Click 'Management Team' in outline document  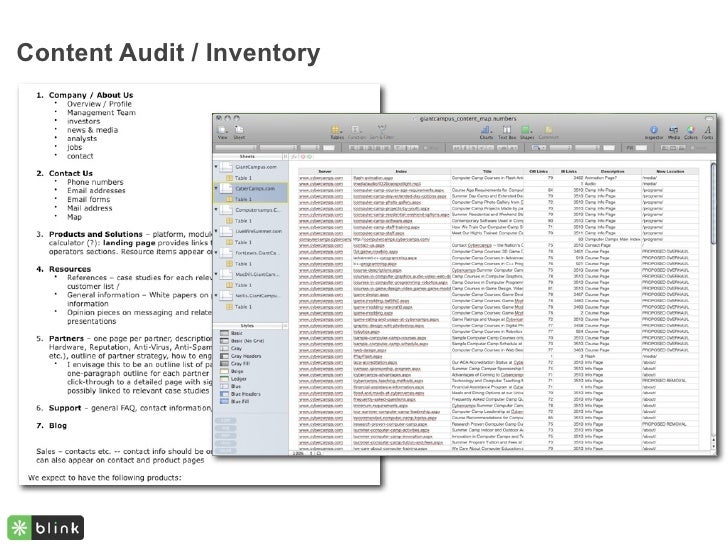click(x=101, y=112)
